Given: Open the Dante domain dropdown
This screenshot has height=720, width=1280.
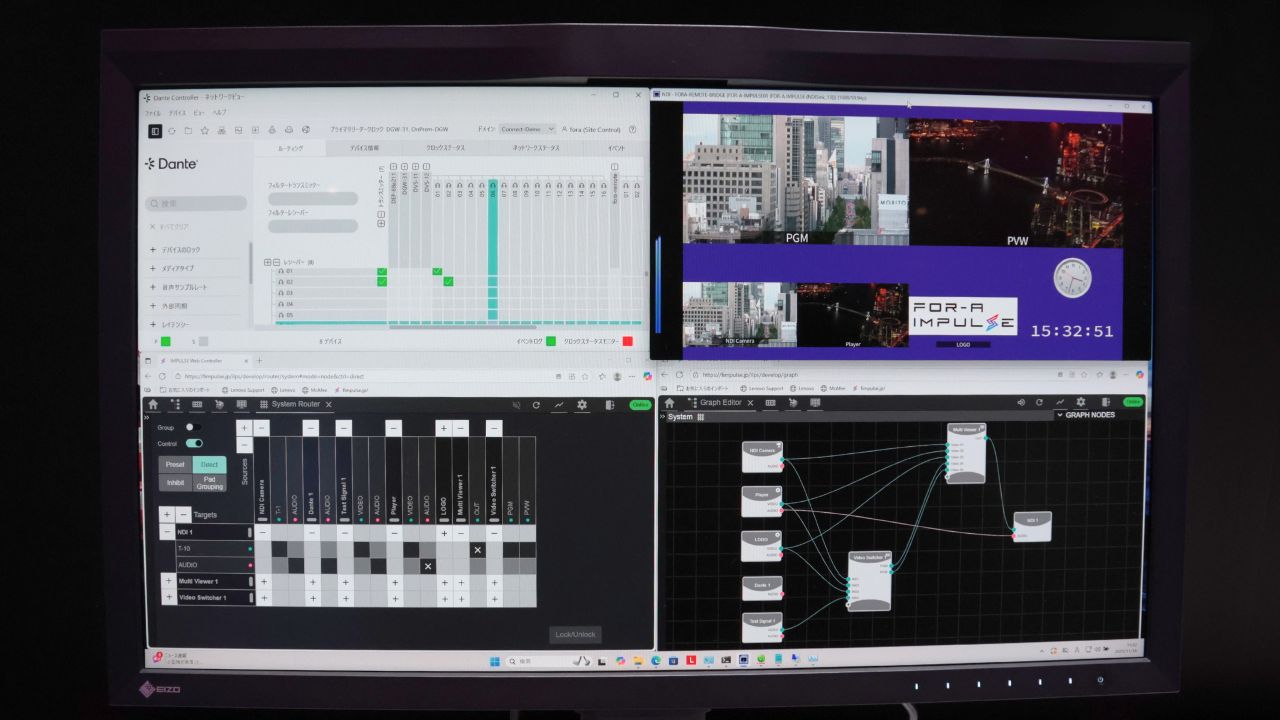Looking at the screenshot, I should 528,129.
